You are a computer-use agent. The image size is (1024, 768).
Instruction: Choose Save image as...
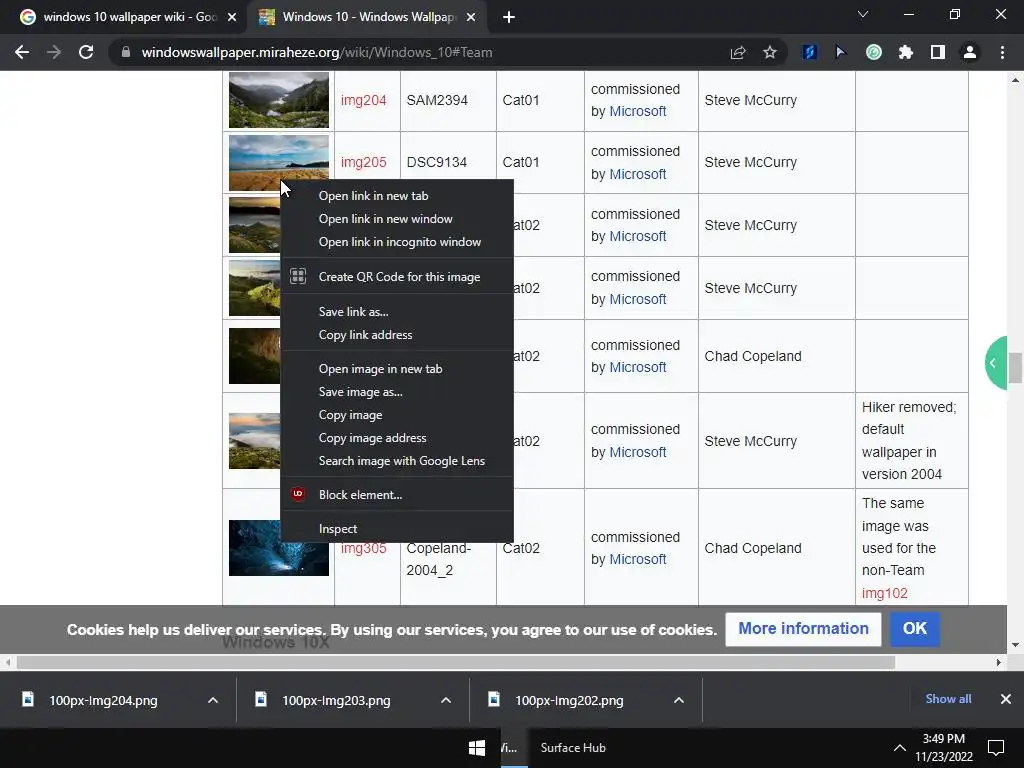(396, 392)
